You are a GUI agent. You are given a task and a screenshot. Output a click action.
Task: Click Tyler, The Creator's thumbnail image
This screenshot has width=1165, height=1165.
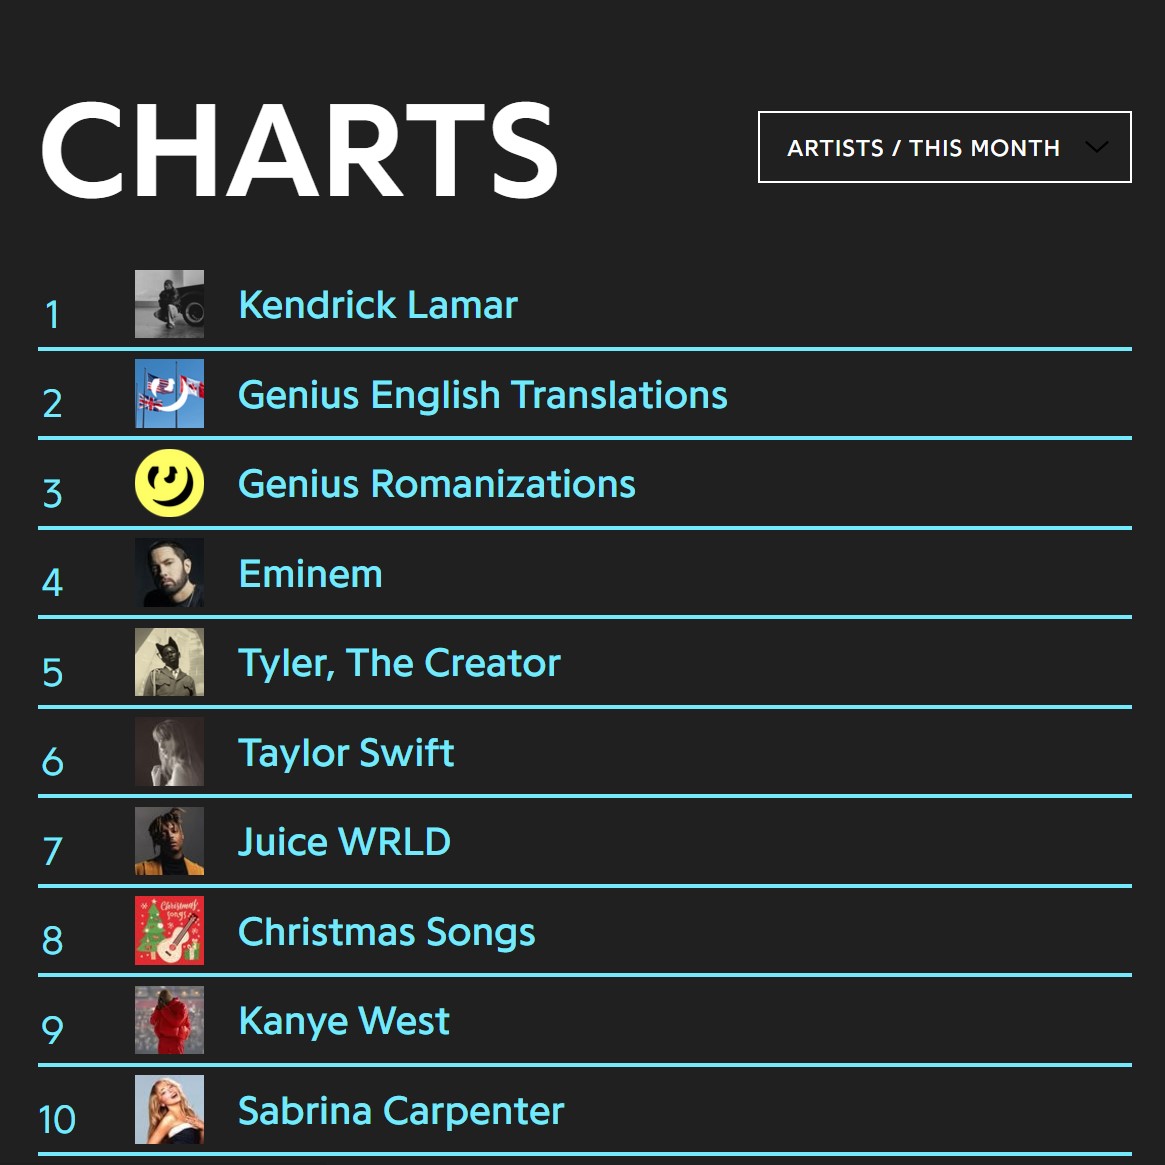pyautogui.click(x=169, y=662)
